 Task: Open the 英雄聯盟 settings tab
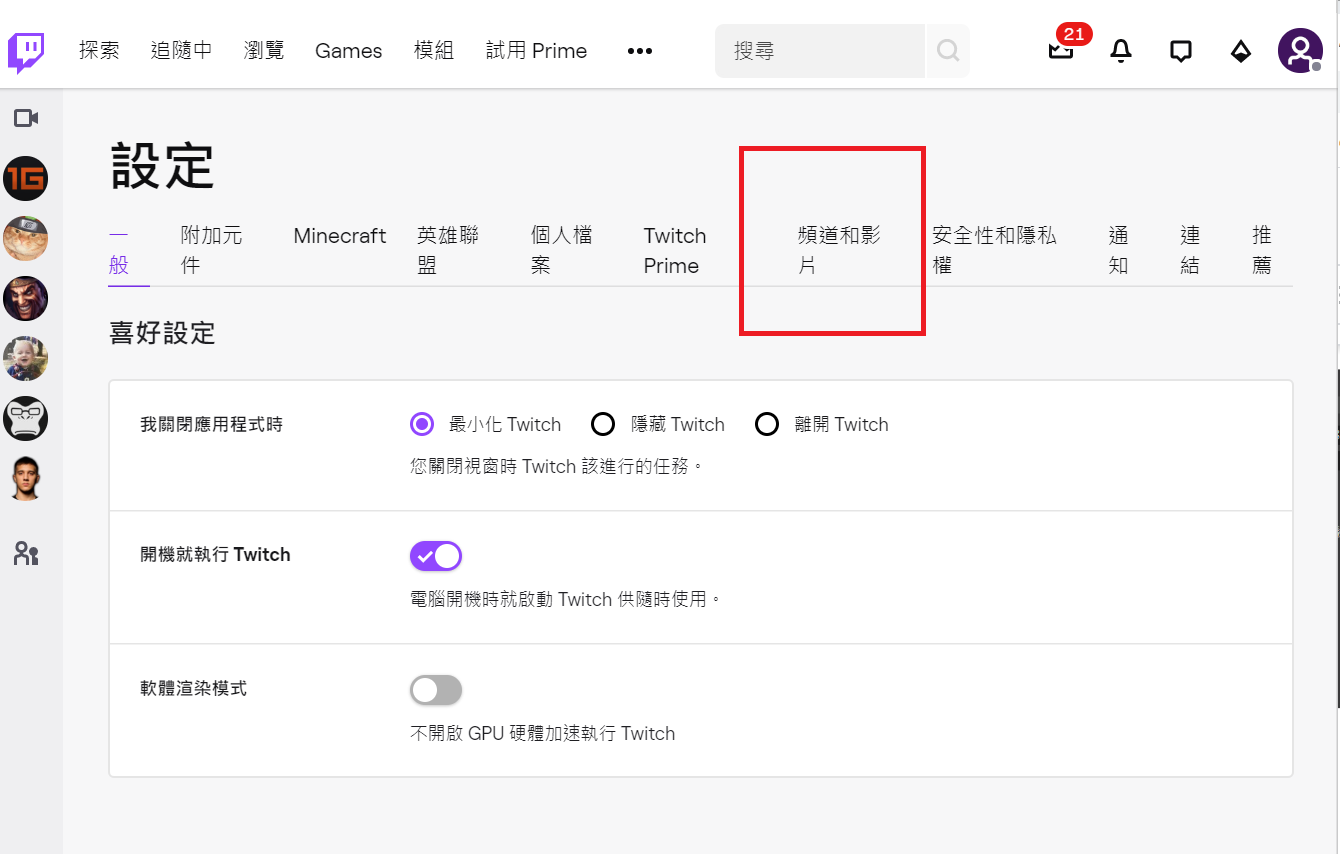tap(448, 251)
